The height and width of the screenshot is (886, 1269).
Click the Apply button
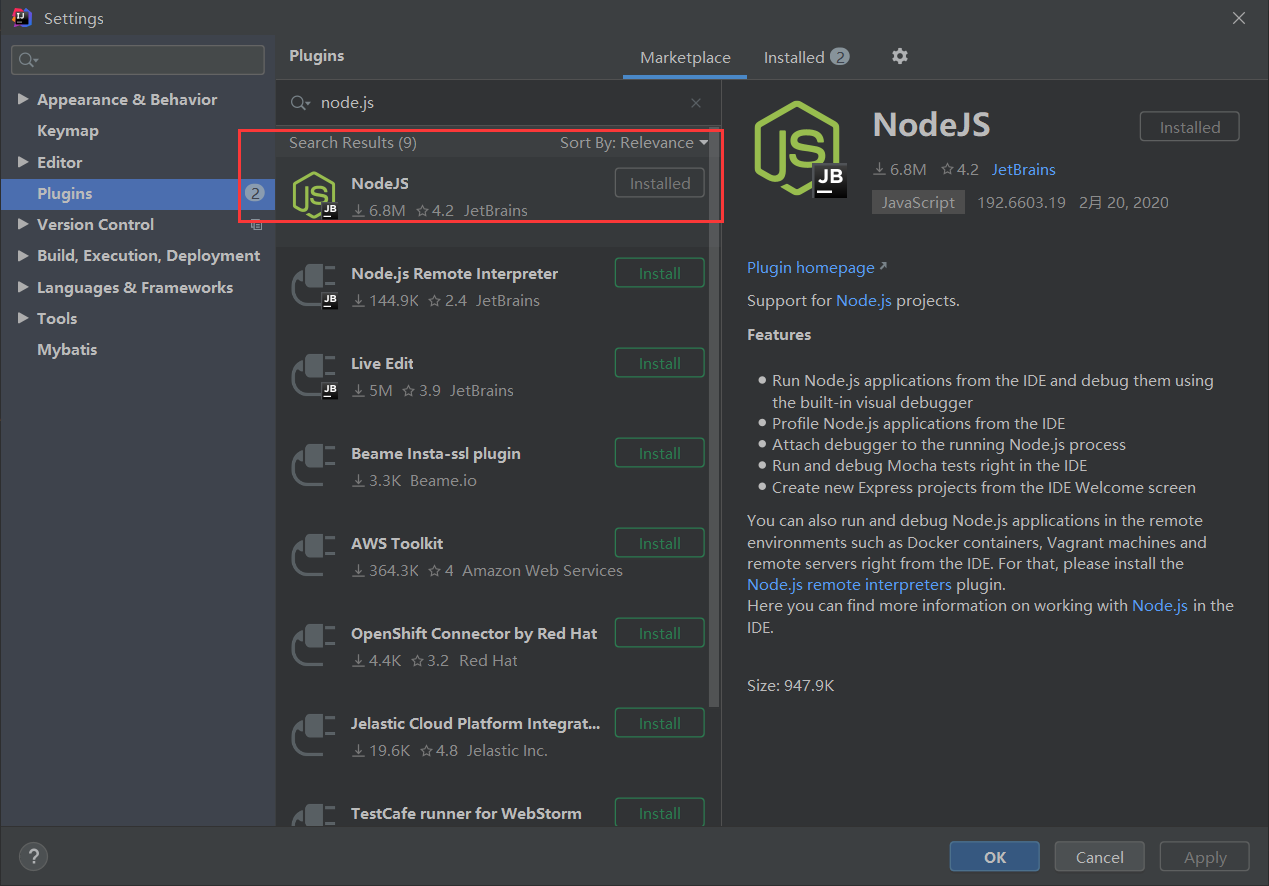[x=1205, y=857]
